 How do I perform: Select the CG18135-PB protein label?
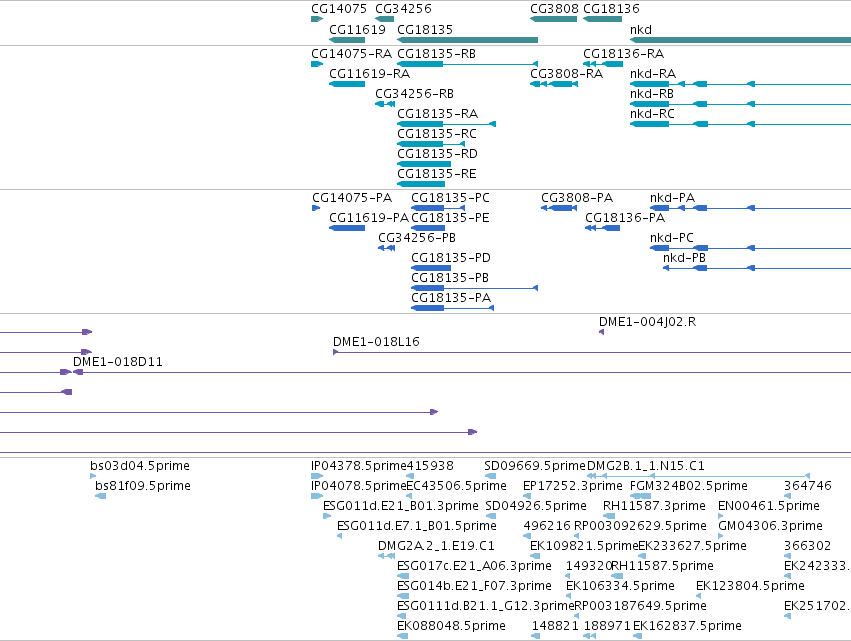(x=450, y=278)
